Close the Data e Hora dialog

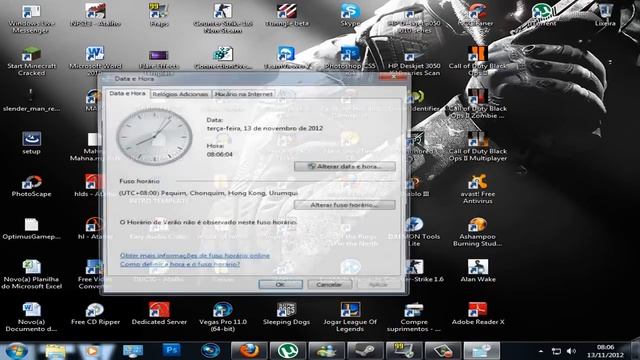pos(392,77)
